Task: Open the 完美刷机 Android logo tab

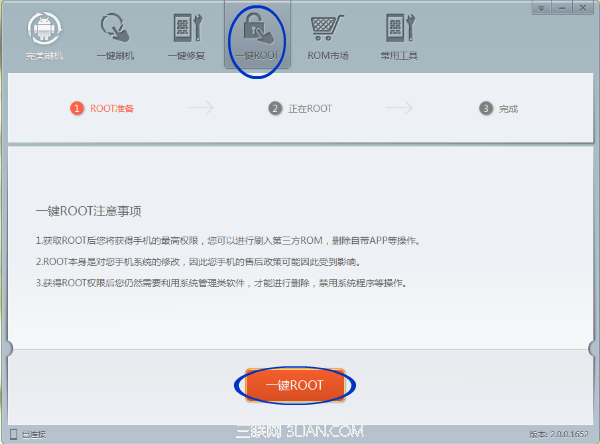Action: (44, 36)
